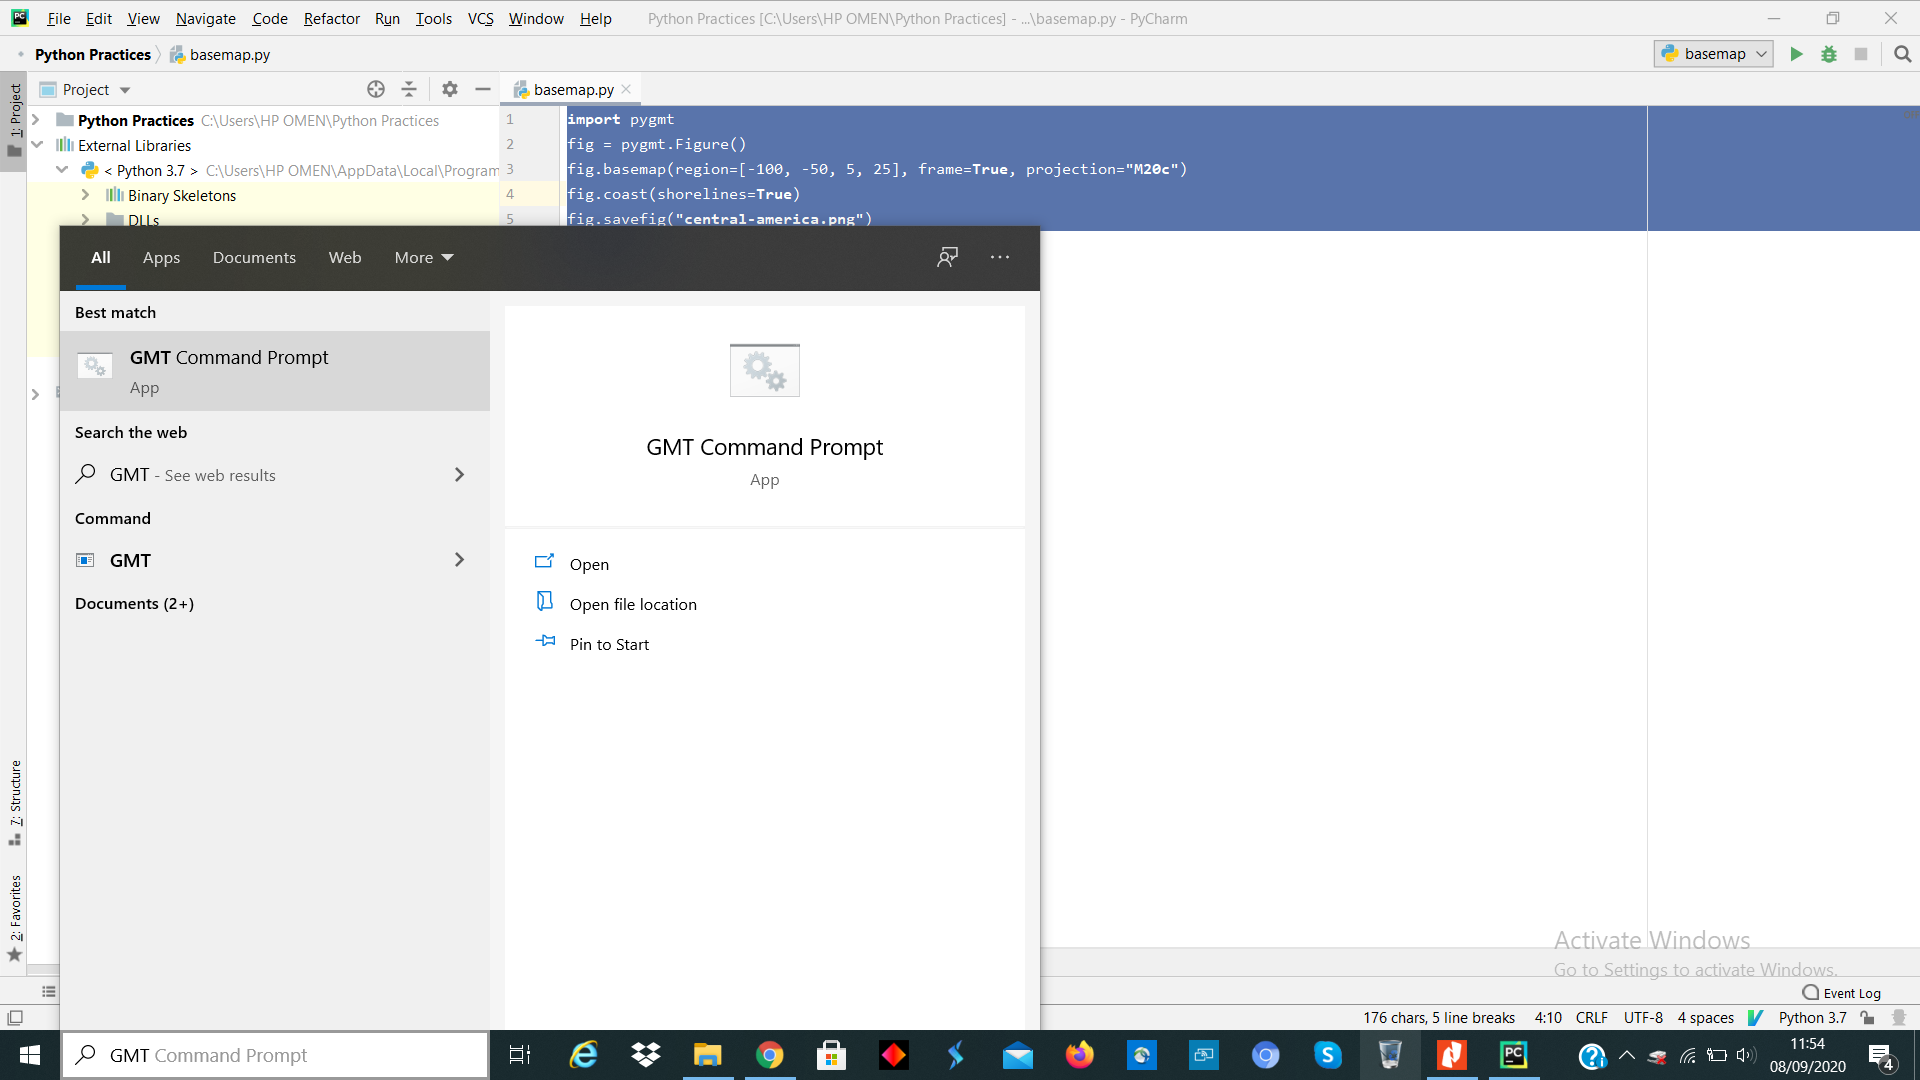The image size is (1920, 1080).
Task: Expand Binary Skeletons tree node
Action: point(85,195)
